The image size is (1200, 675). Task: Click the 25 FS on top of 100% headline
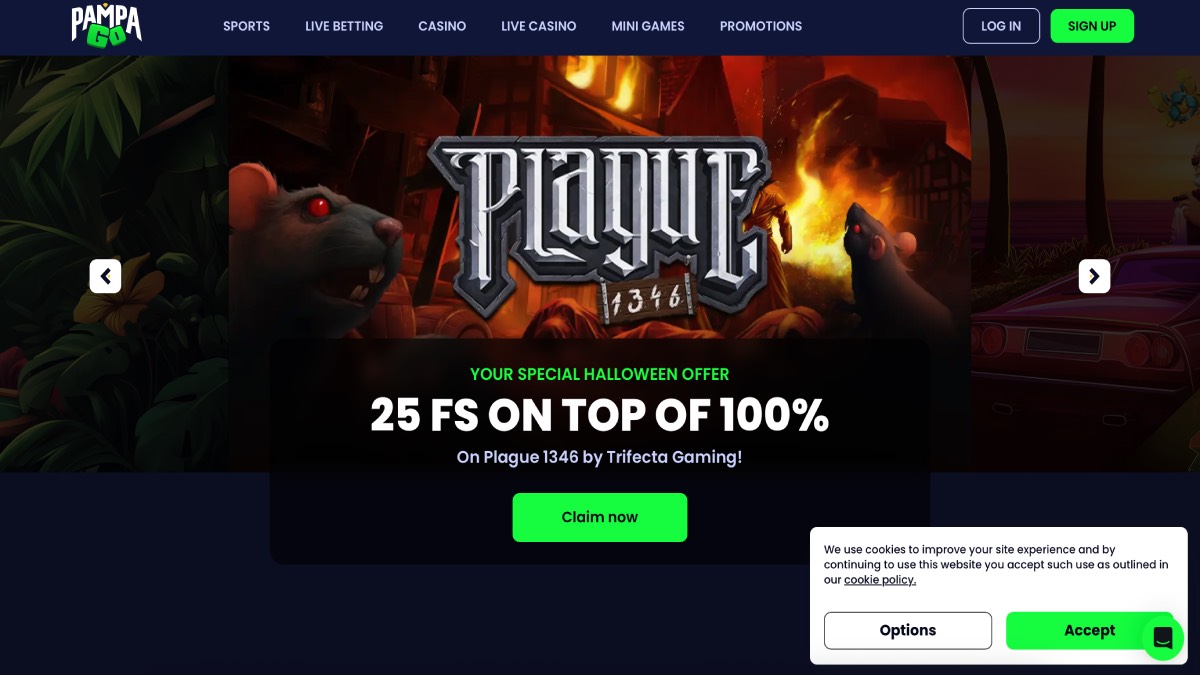tap(600, 415)
